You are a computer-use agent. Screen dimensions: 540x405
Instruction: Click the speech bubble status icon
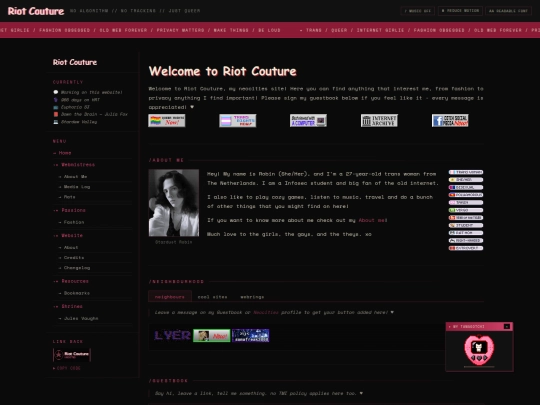pyautogui.click(x=56, y=92)
